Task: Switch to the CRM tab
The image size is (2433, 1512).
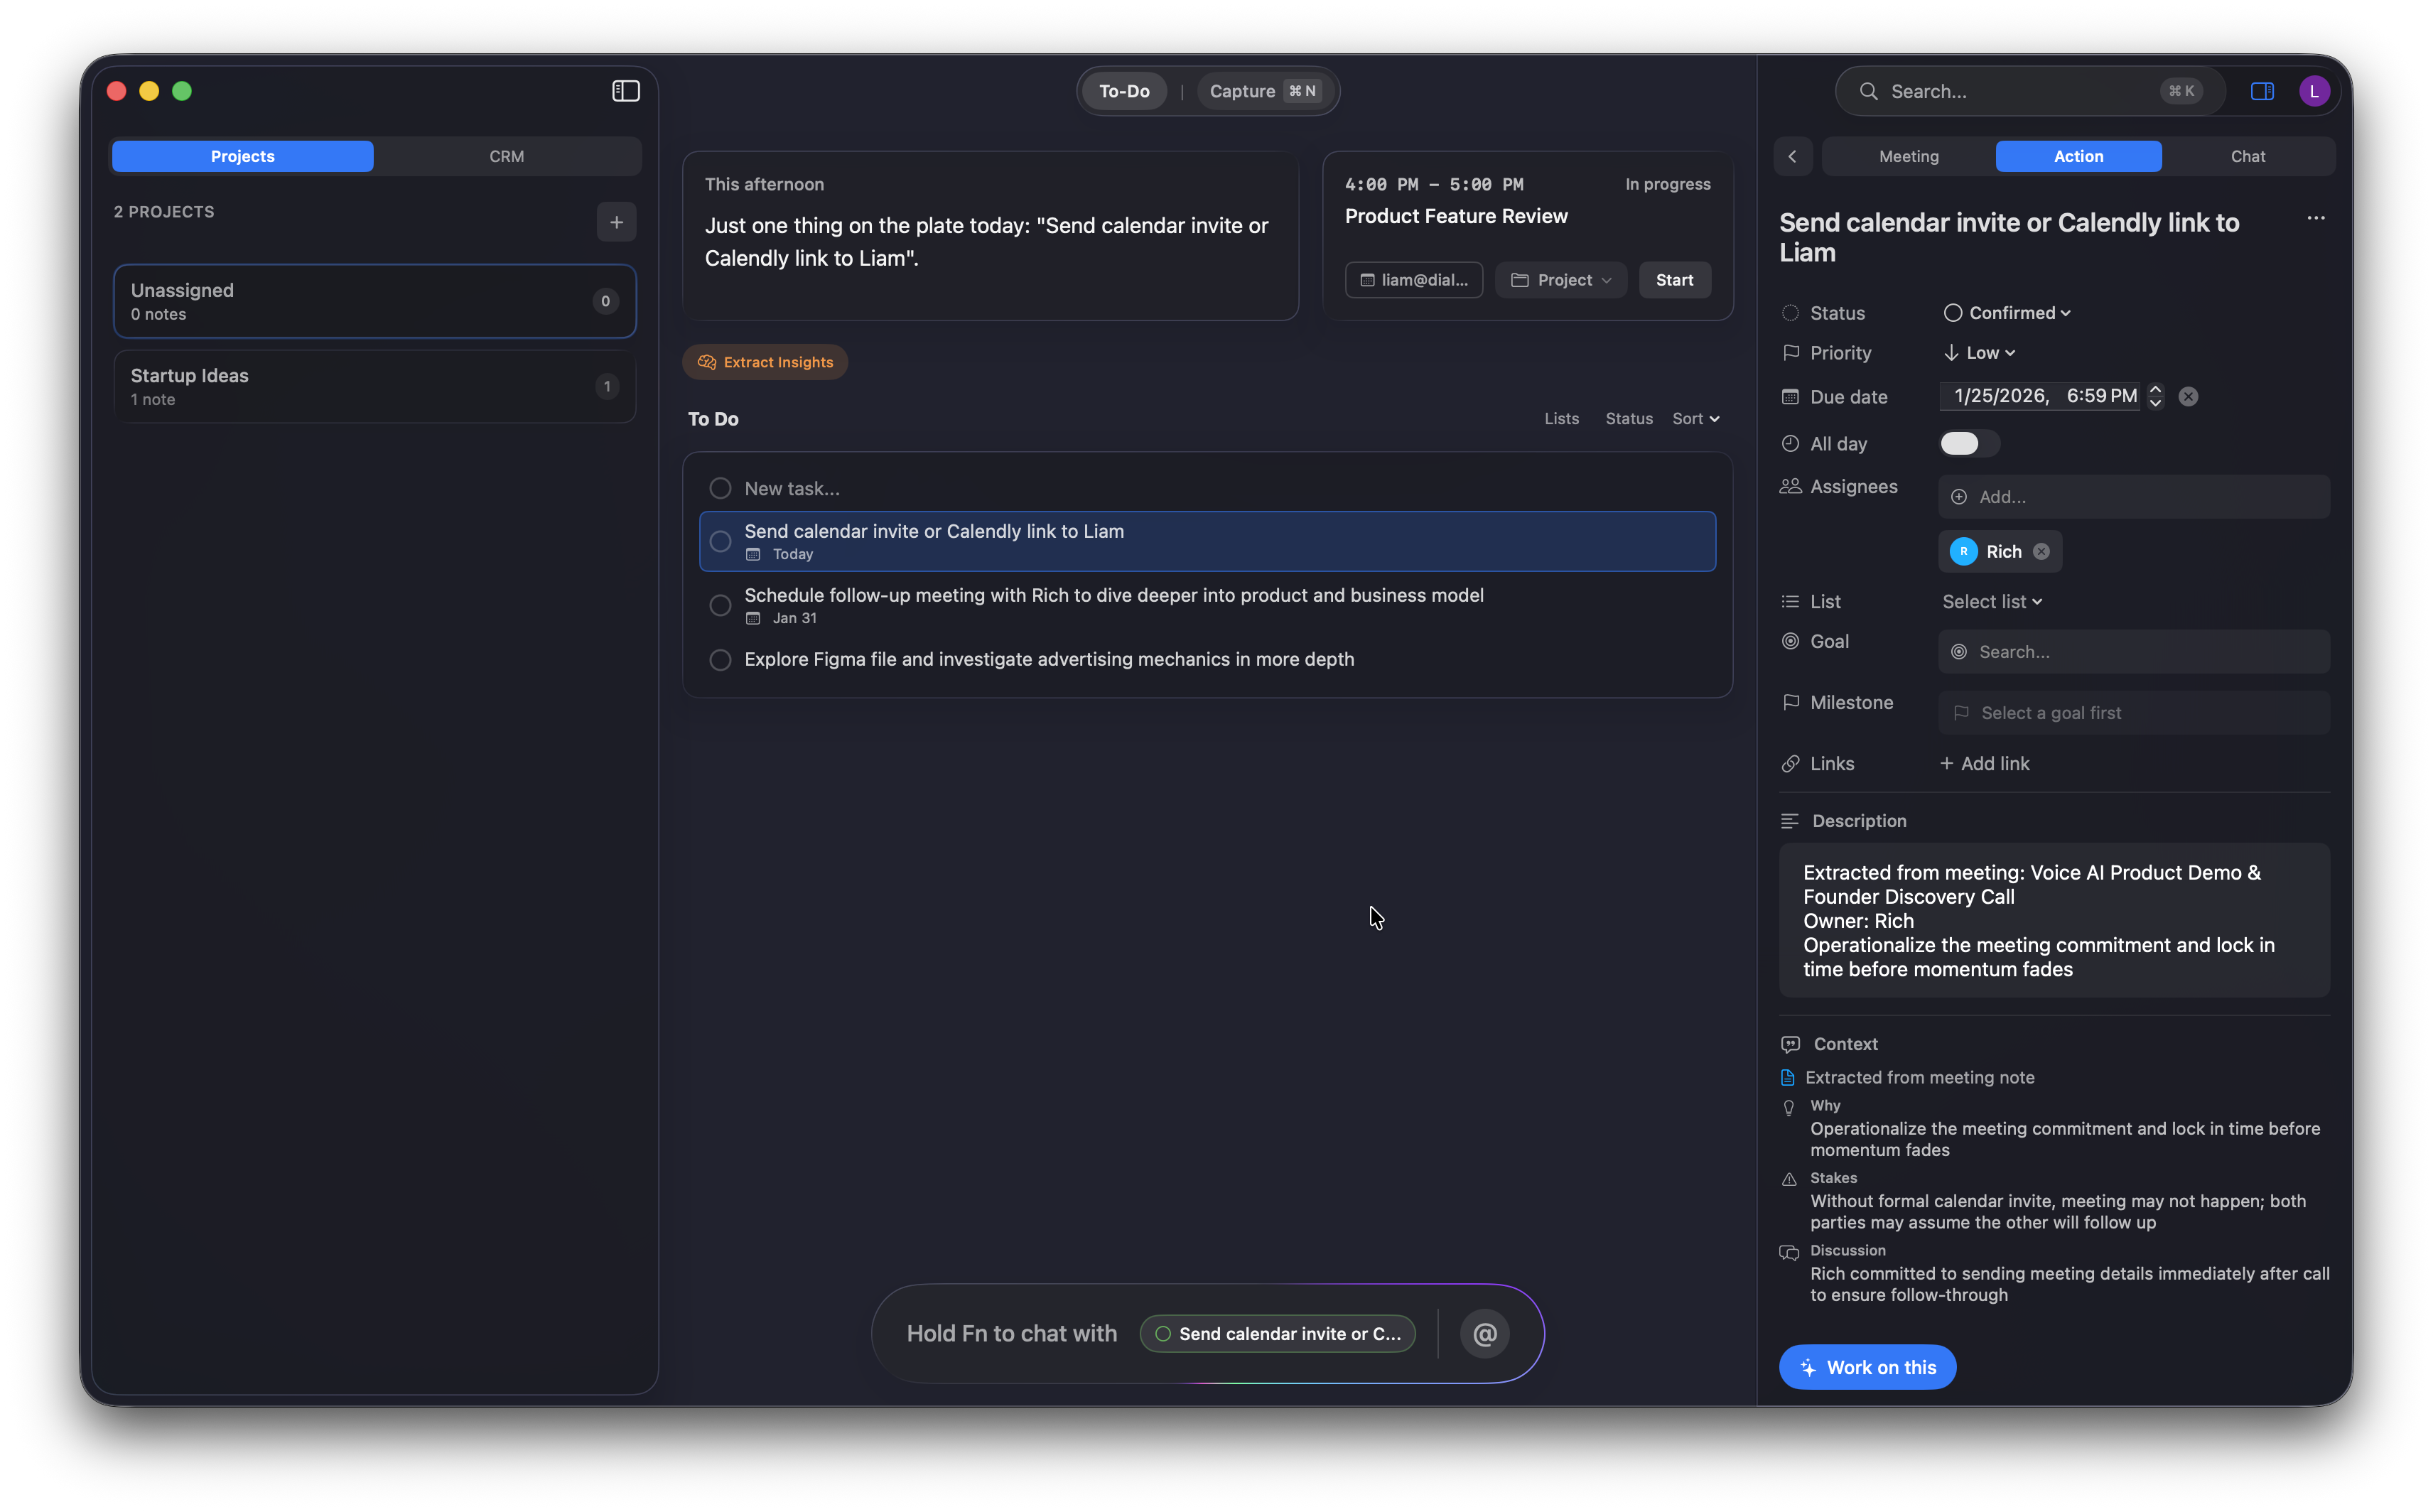Action: pos(506,156)
